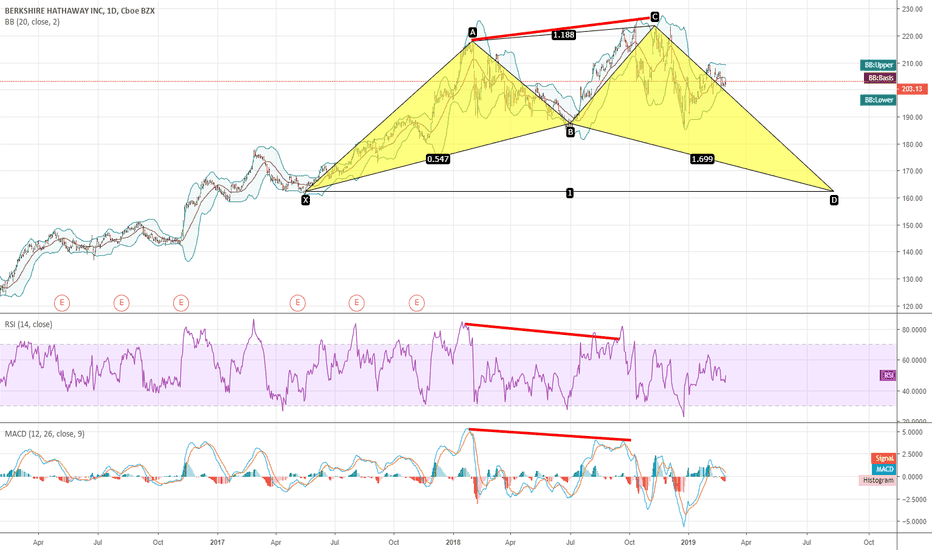Viewport: 932px width, 550px height.
Task: Click the 160.00 price axis label
Action: point(912,199)
